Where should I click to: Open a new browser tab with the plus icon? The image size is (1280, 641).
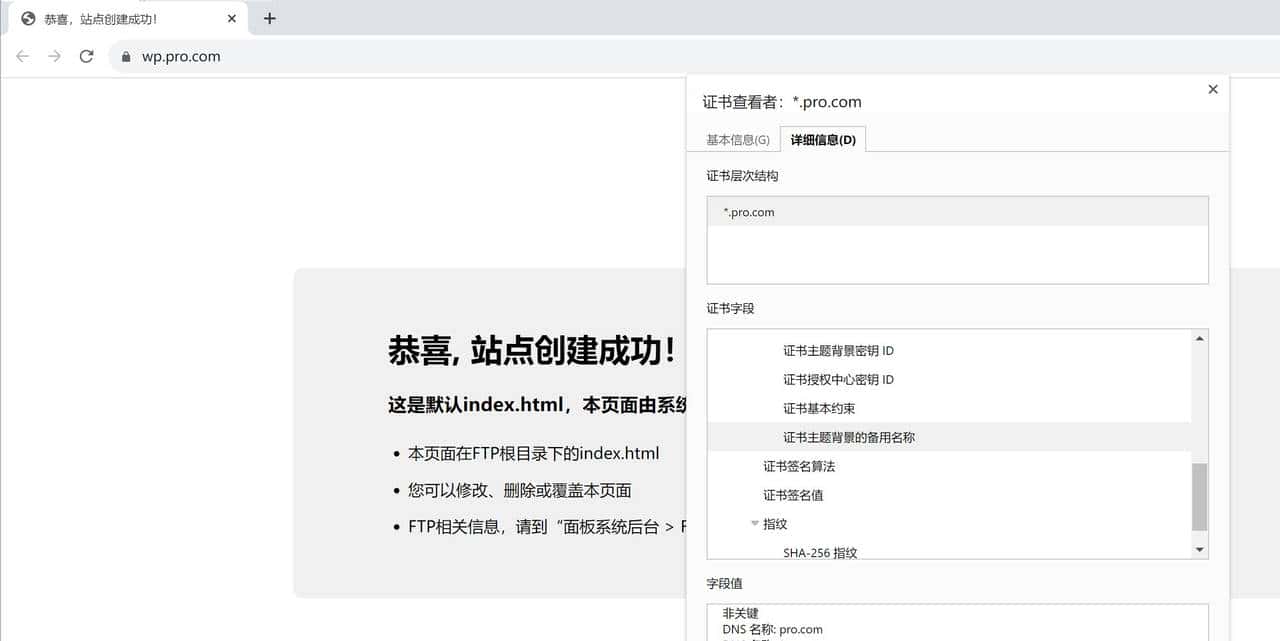click(270, 17)
